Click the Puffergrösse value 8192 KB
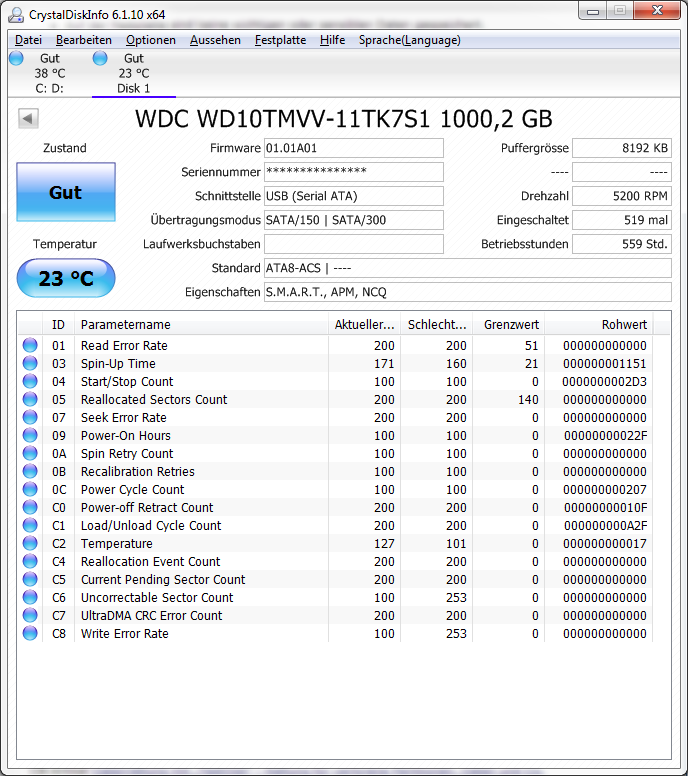The image size is (688, 776). pos(622,148)
